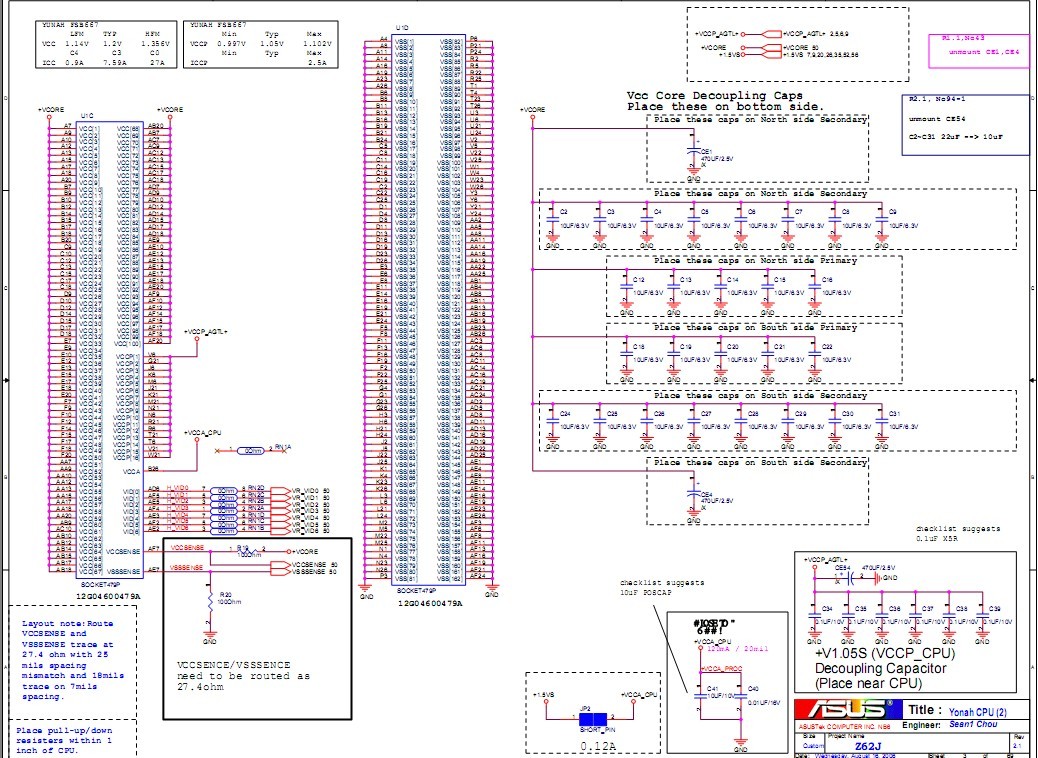1038x758 pixels.
Task: Click the VSSSENSE off-page port
Action: pos(280,571)
